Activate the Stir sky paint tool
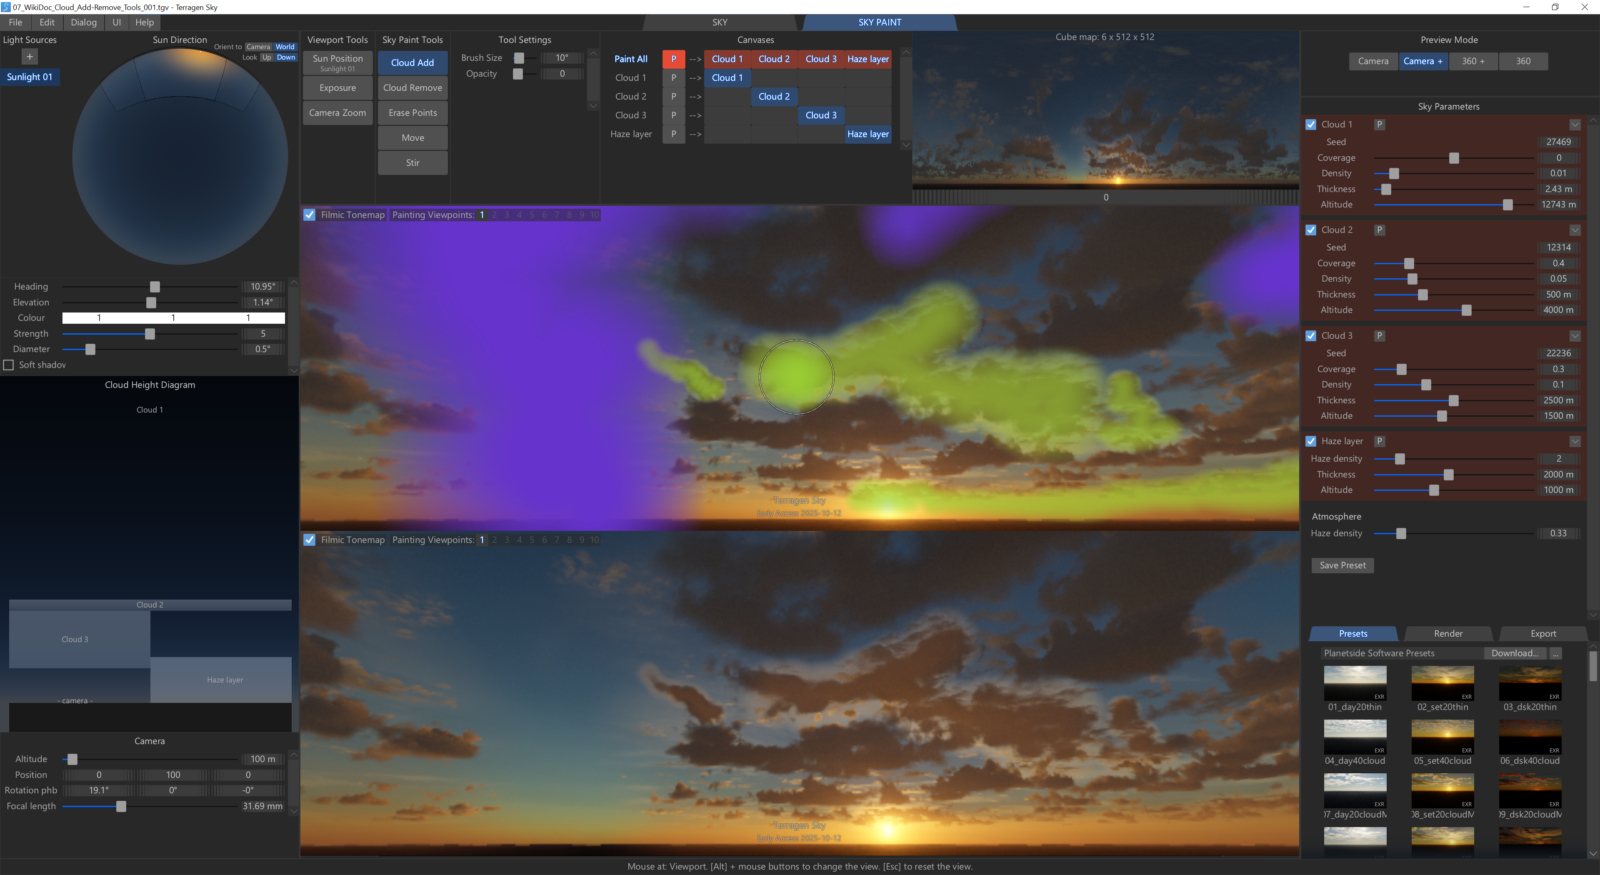The height and width of the screenshot is (875, 1600). pos(412,163)
